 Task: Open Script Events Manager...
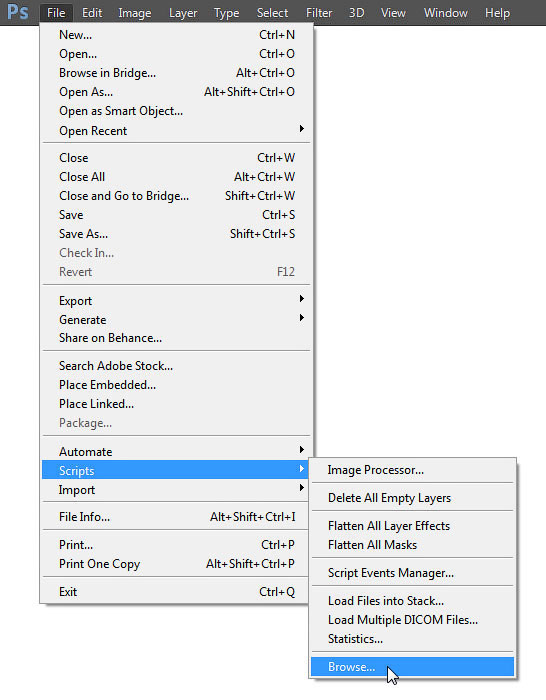pyautogui.click(x=412, y=573)
